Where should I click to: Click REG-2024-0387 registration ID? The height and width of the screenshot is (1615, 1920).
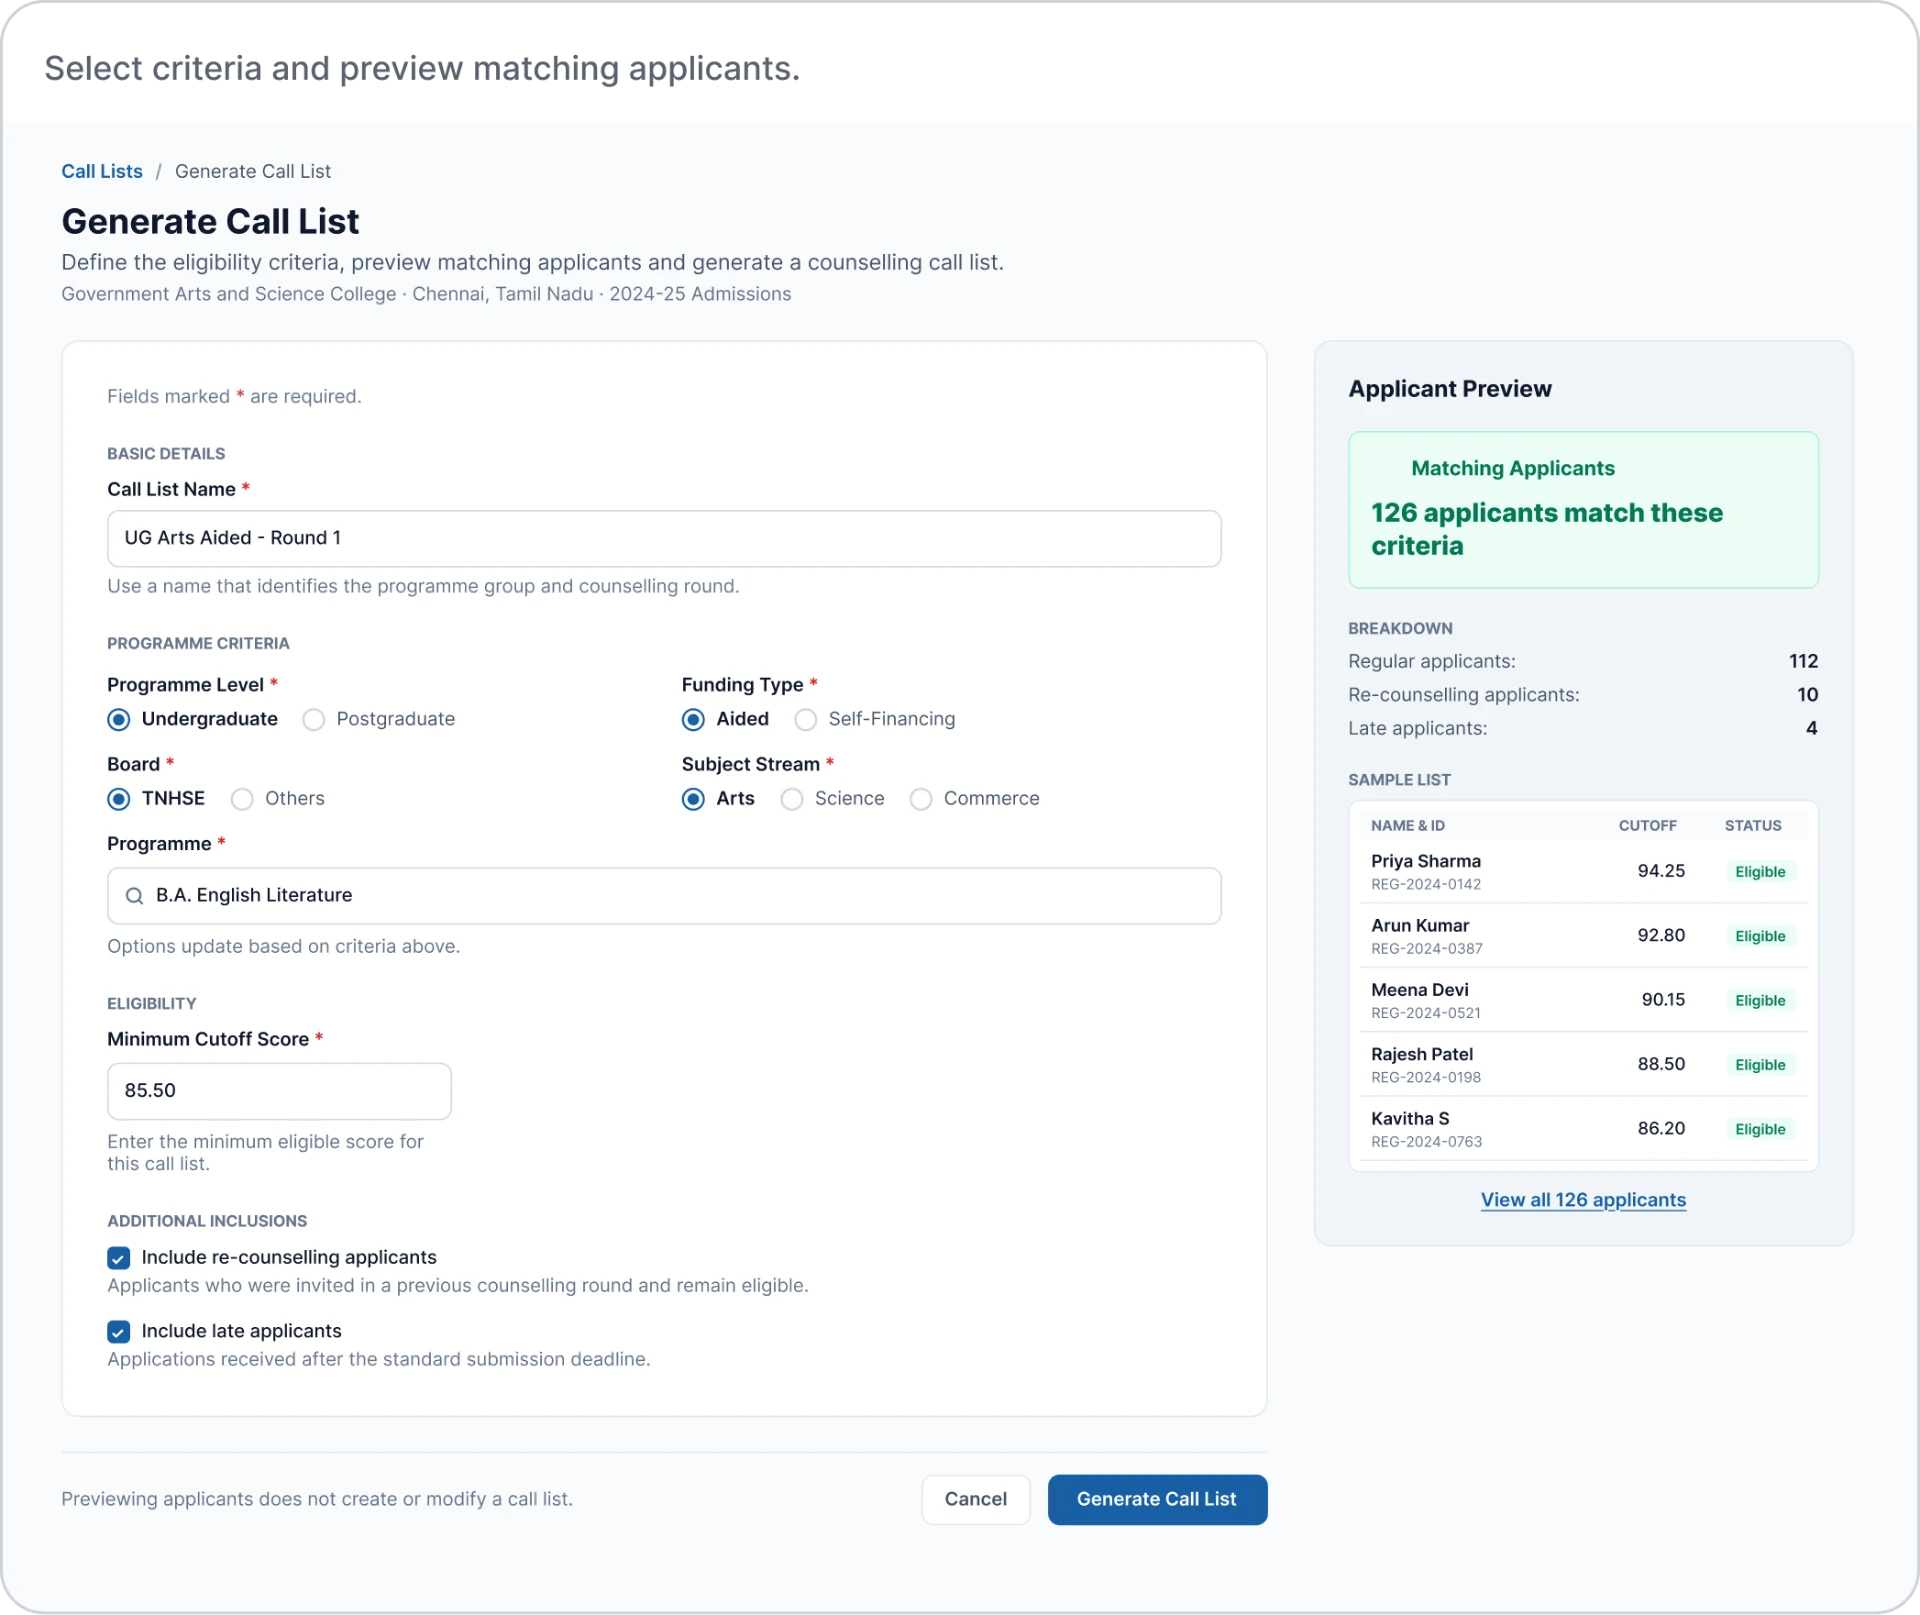(1426, 949)
